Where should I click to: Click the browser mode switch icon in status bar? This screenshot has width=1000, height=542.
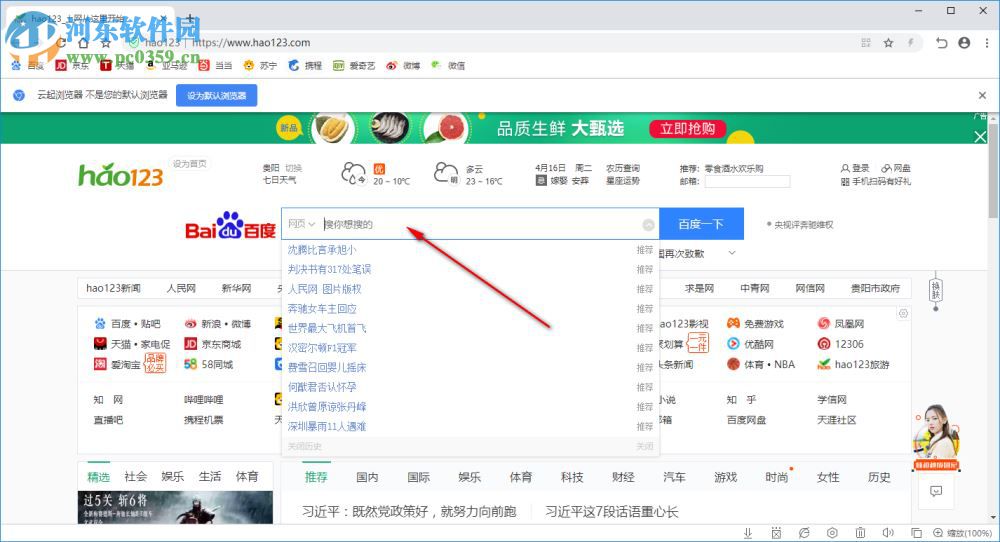tap(804, 532)
